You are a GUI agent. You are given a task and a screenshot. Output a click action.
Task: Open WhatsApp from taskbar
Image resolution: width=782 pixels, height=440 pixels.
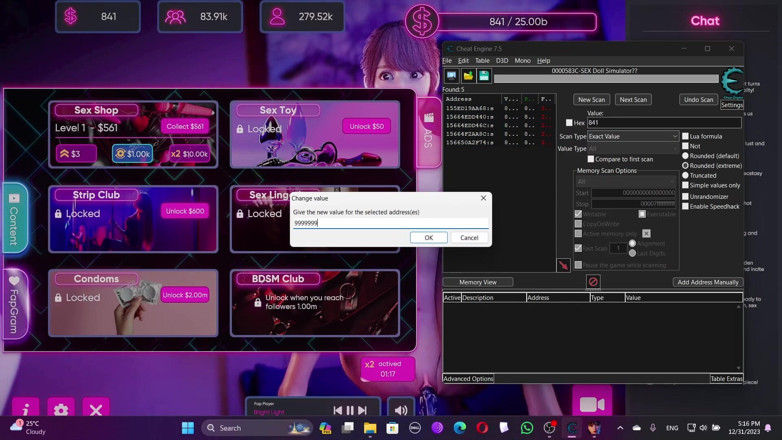[x=527, y=428]
